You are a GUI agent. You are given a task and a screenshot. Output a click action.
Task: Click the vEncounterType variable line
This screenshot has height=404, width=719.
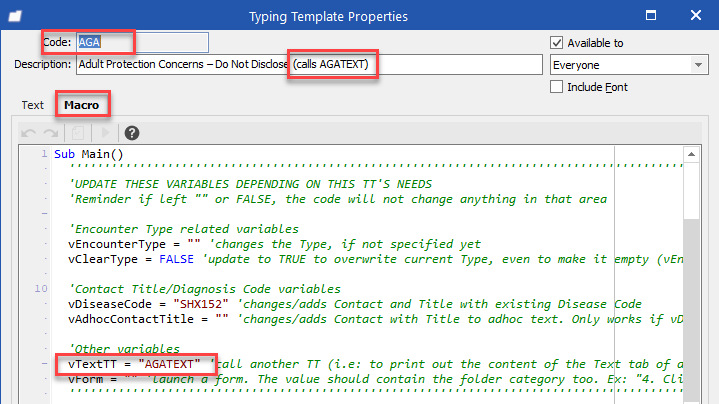[274, 244]
